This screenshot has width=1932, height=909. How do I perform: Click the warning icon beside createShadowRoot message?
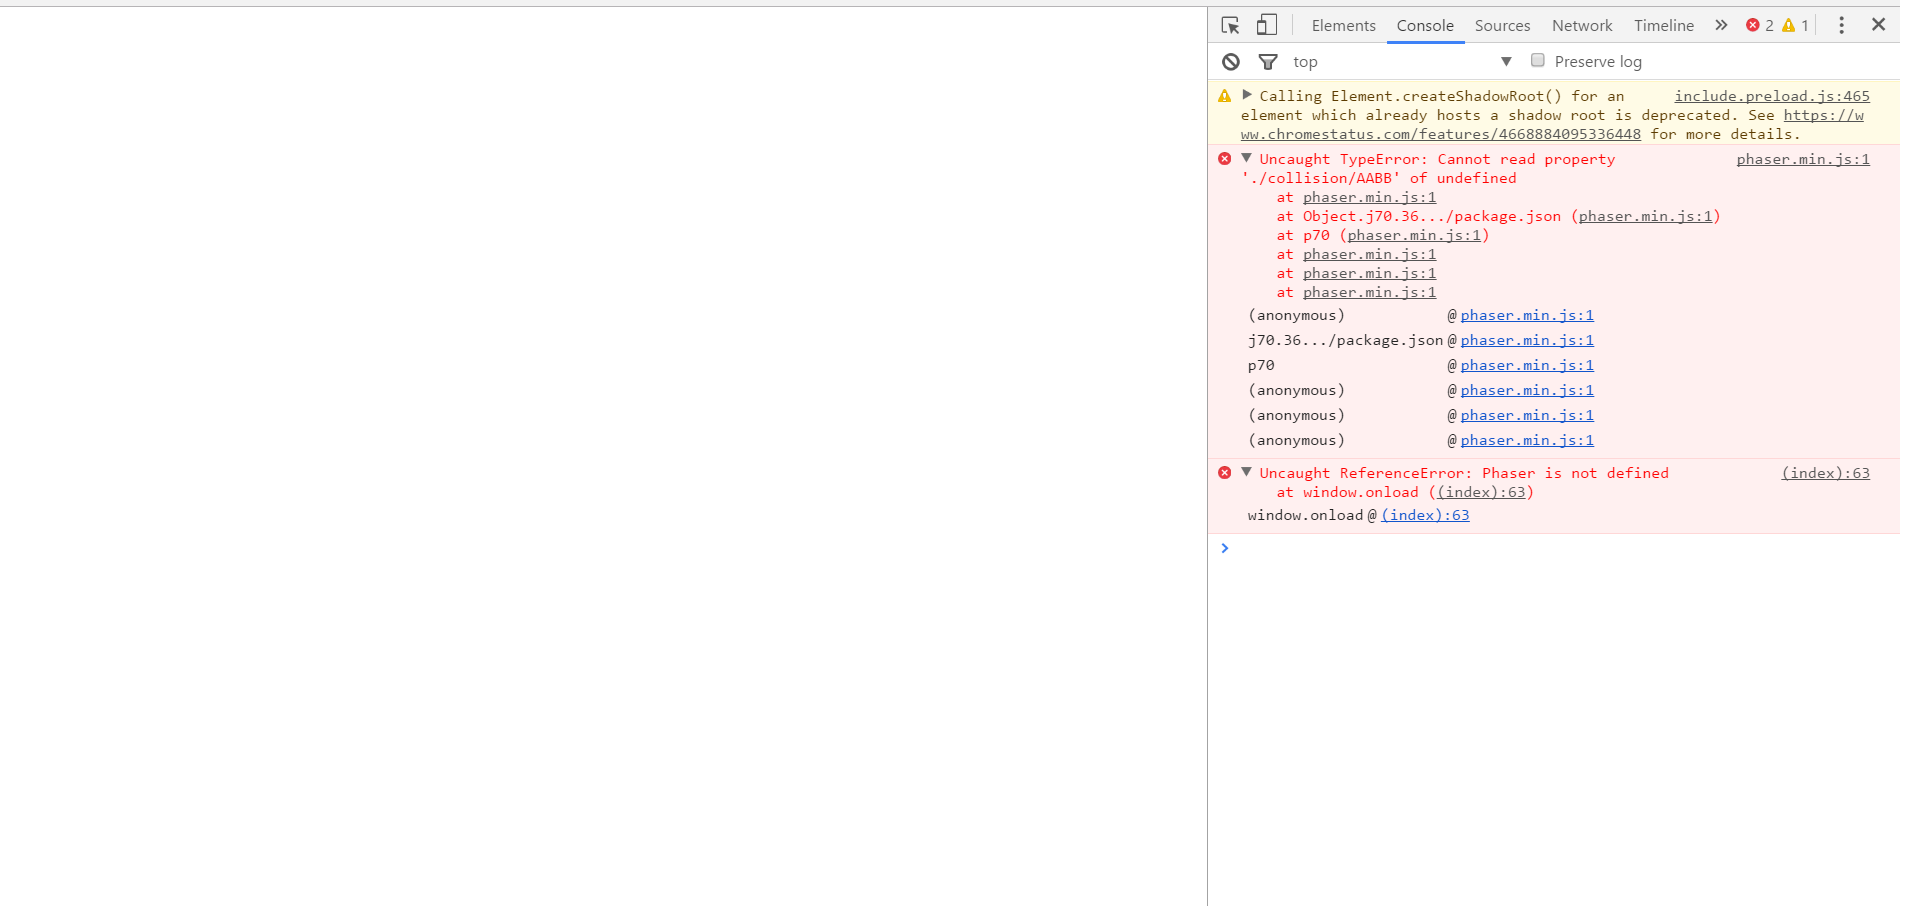tap(1225, 96)
